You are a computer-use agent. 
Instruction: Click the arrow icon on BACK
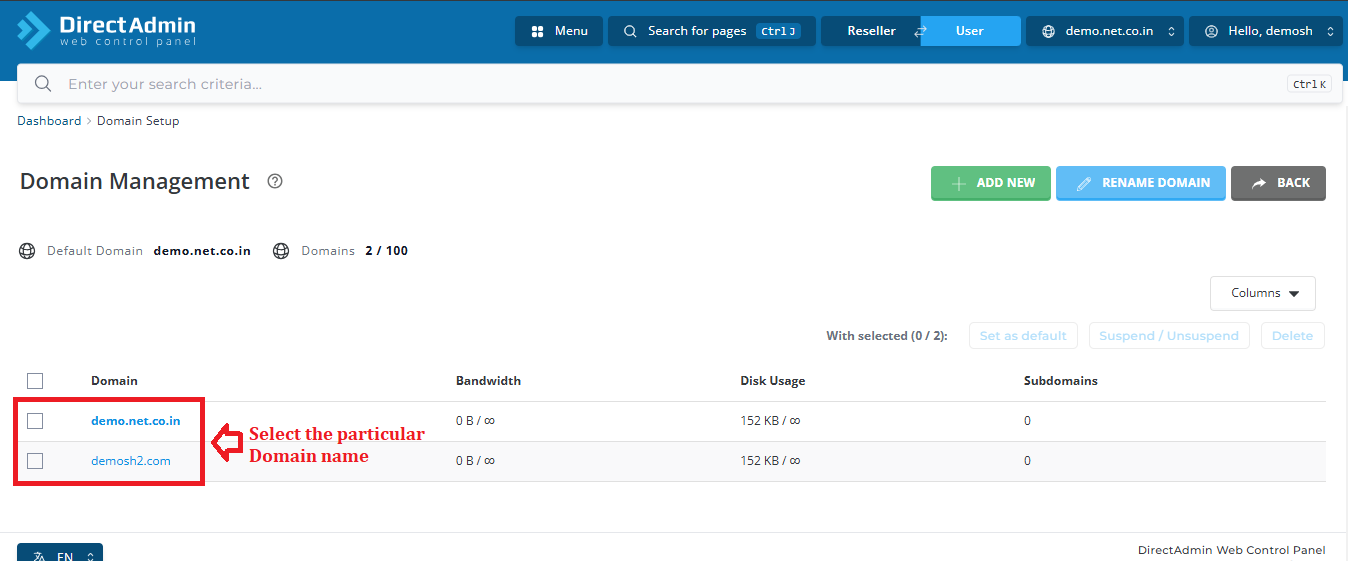pos(1259,184)
